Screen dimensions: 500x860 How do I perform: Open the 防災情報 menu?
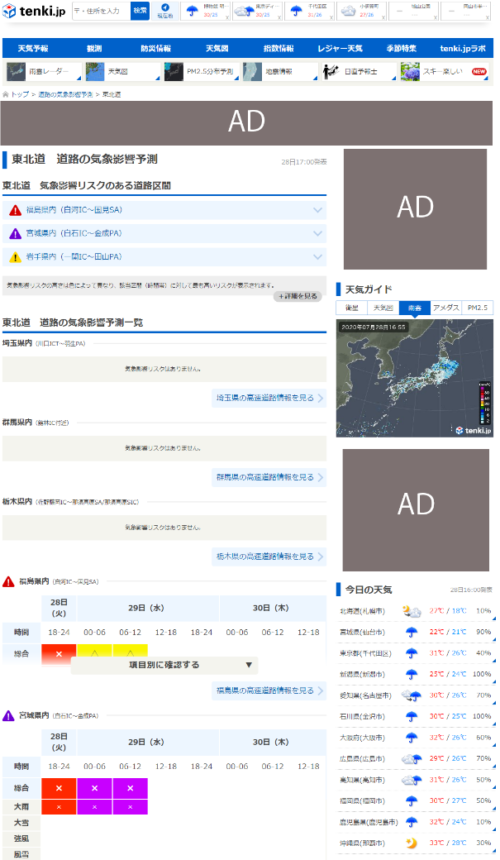[x=156, y=48]
